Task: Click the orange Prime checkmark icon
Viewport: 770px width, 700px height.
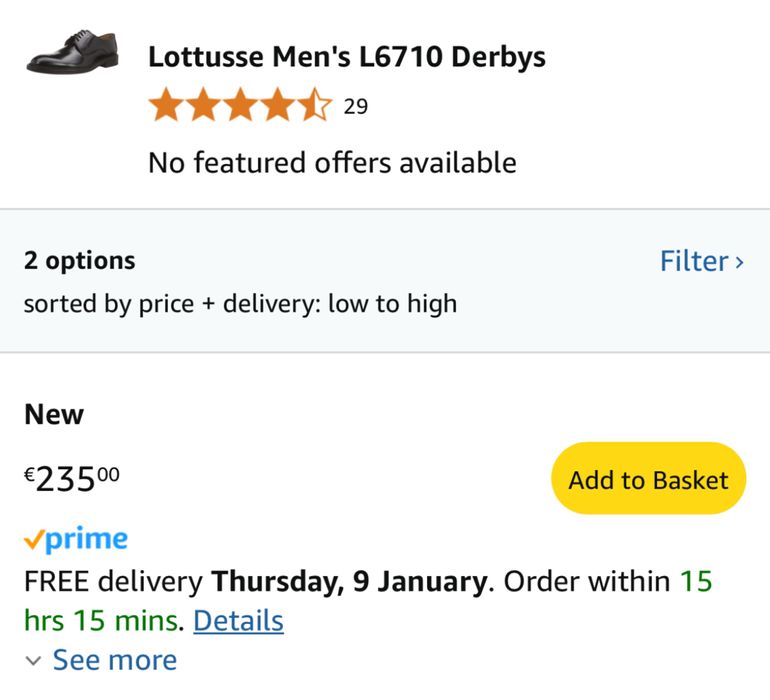Action: [34, 540]
